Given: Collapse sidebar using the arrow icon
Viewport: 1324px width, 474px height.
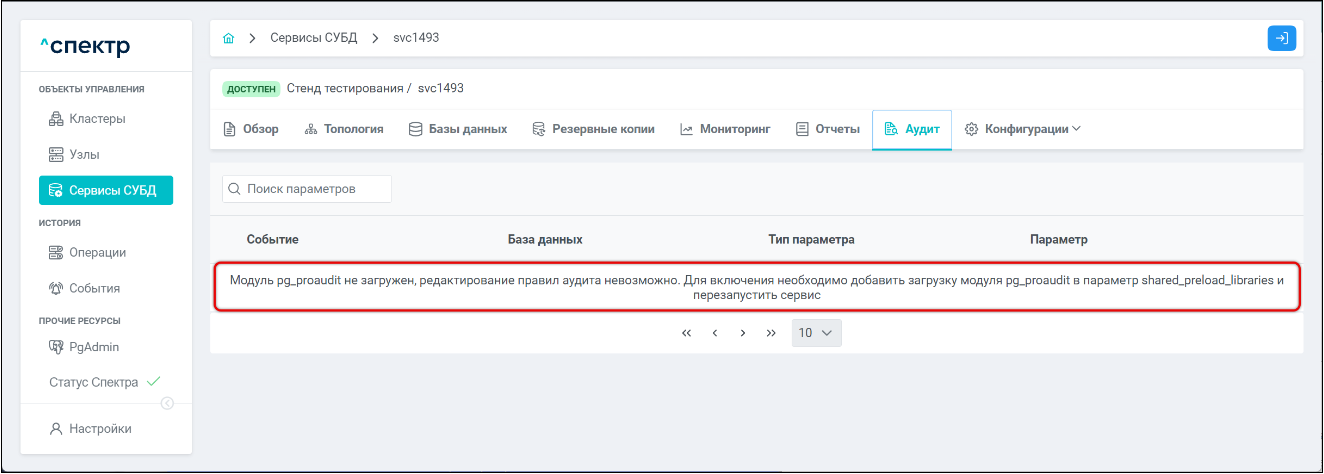Looking at the screenshot, I should pos(167,403).
